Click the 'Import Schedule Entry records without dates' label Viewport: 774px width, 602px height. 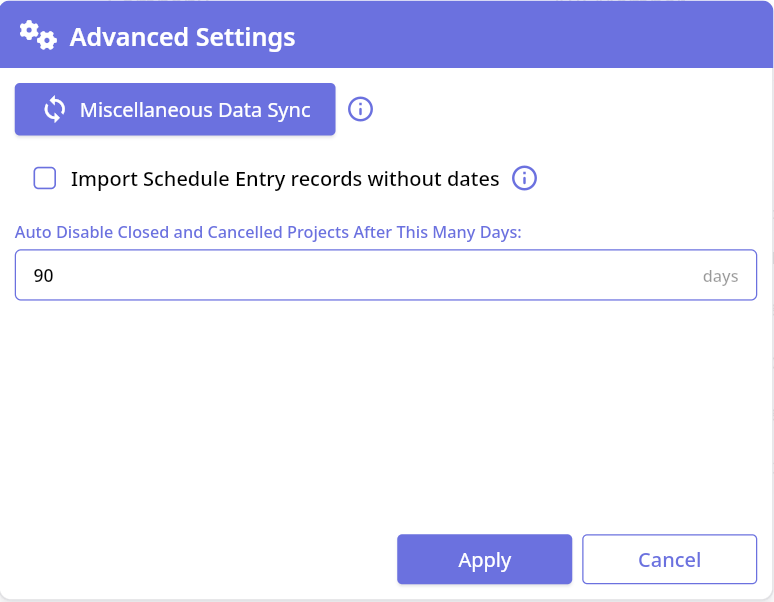[284, 179]
